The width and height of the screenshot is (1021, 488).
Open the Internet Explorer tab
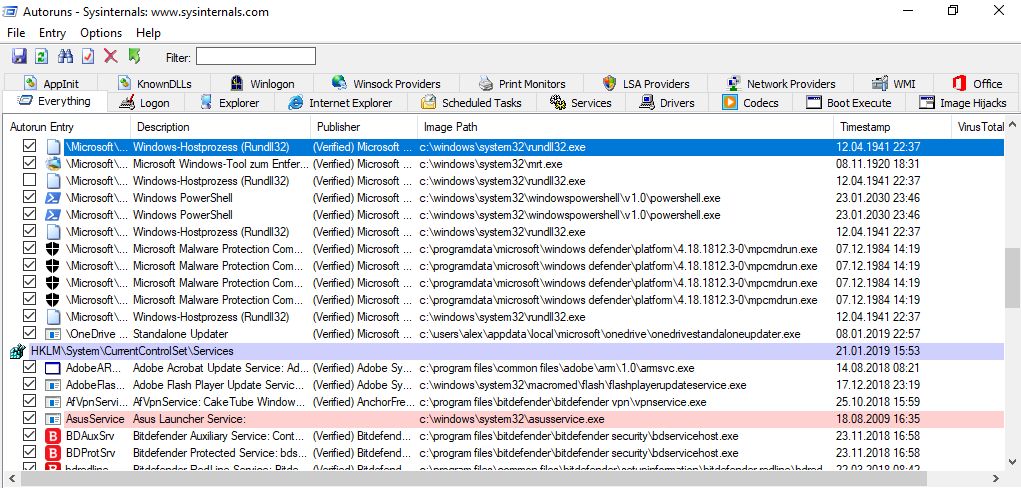341,102
